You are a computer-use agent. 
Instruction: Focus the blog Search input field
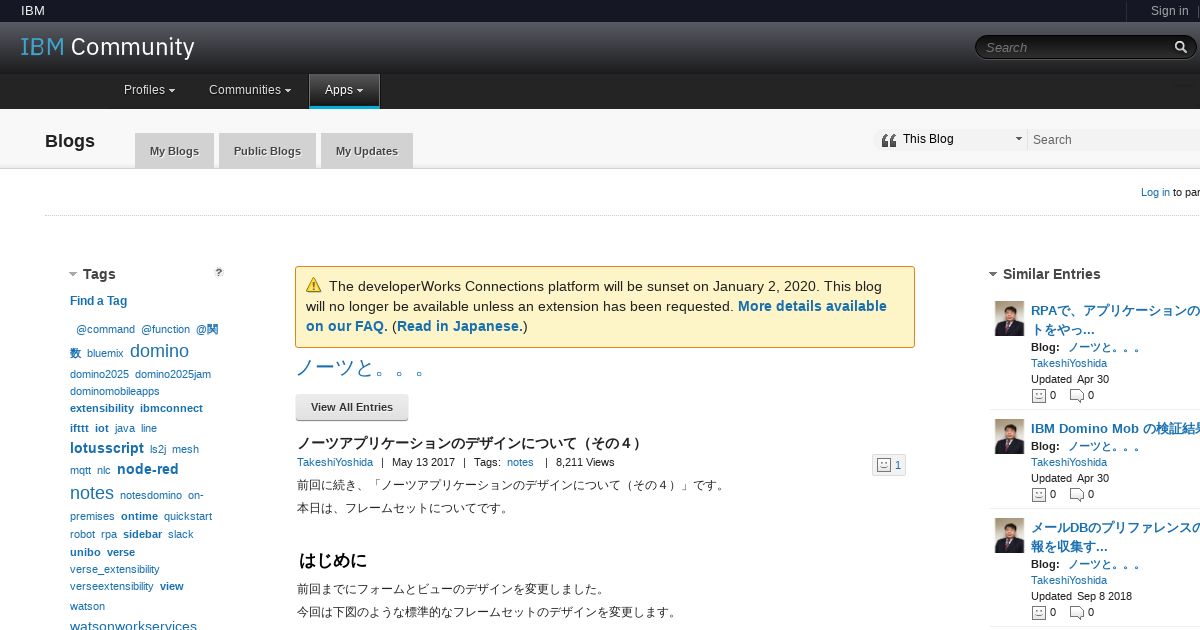pos(1115,140)
